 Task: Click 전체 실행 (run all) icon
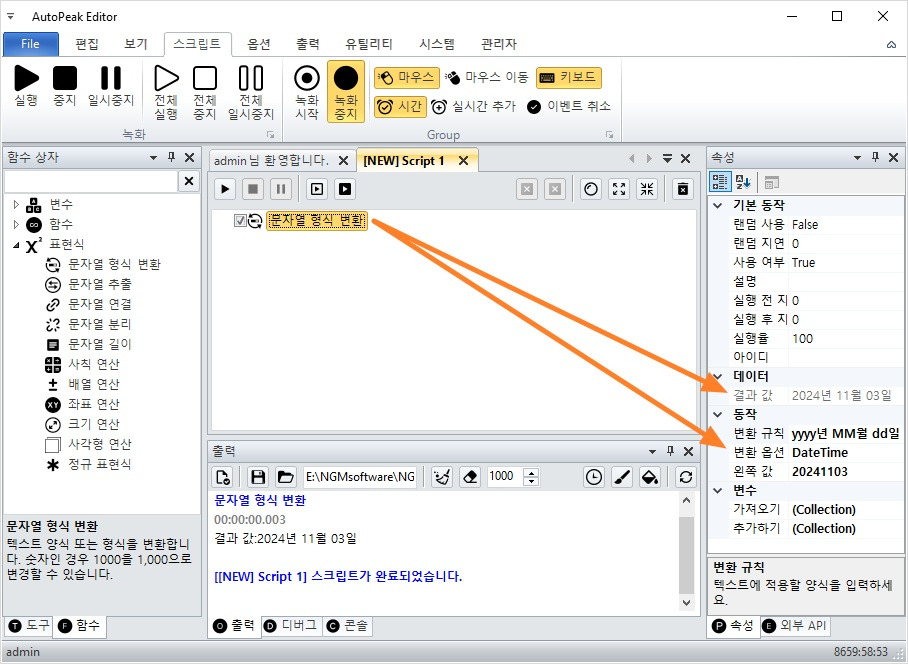click(166, 93)
